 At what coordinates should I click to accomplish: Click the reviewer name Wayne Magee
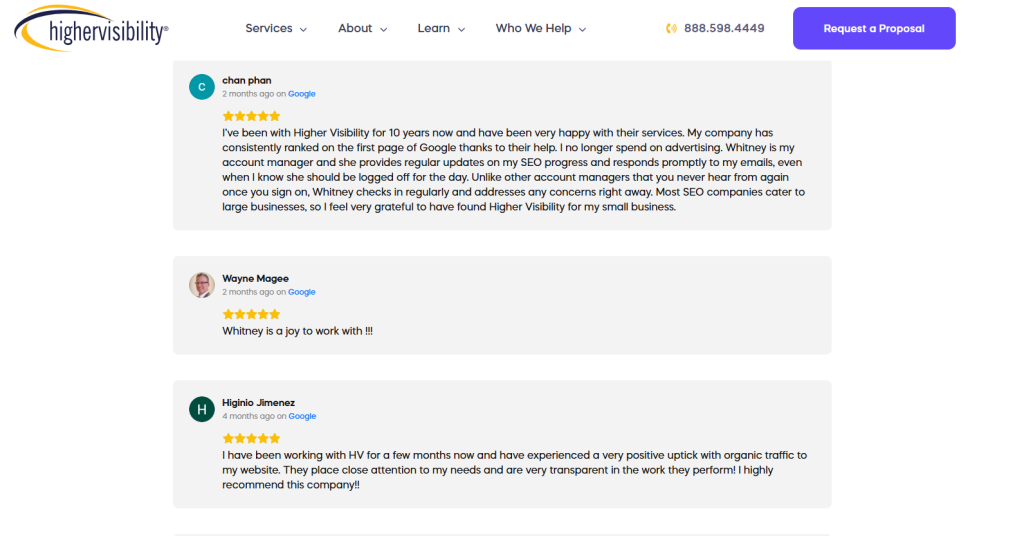pos(255,278)
